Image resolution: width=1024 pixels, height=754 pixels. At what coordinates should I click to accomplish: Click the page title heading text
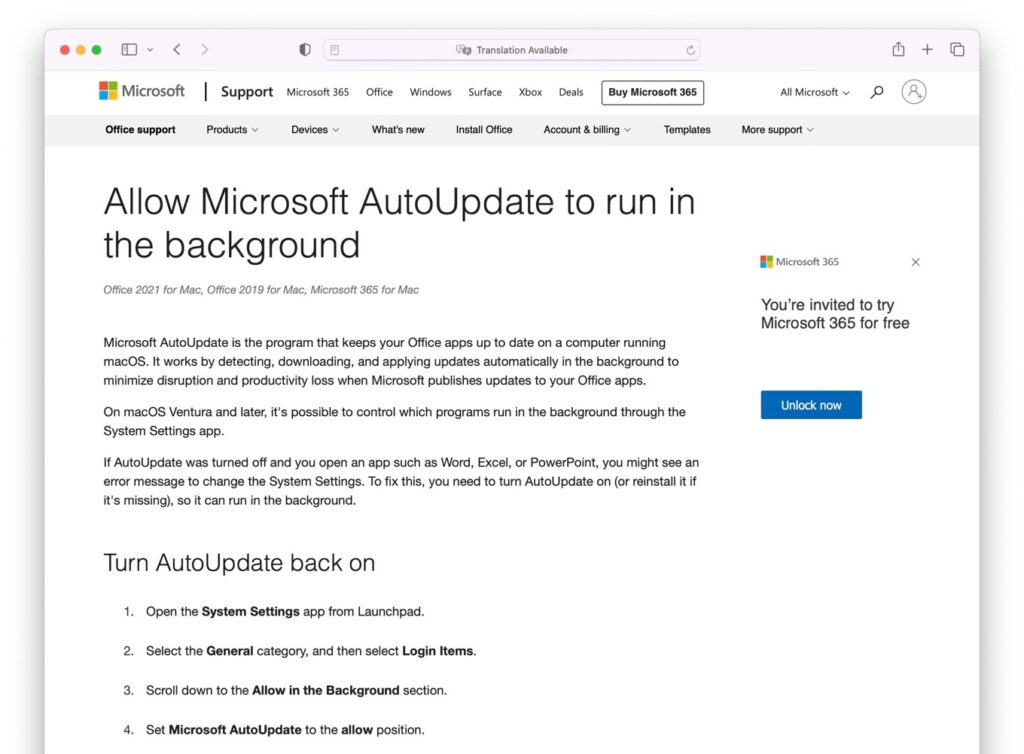(399, 223)
